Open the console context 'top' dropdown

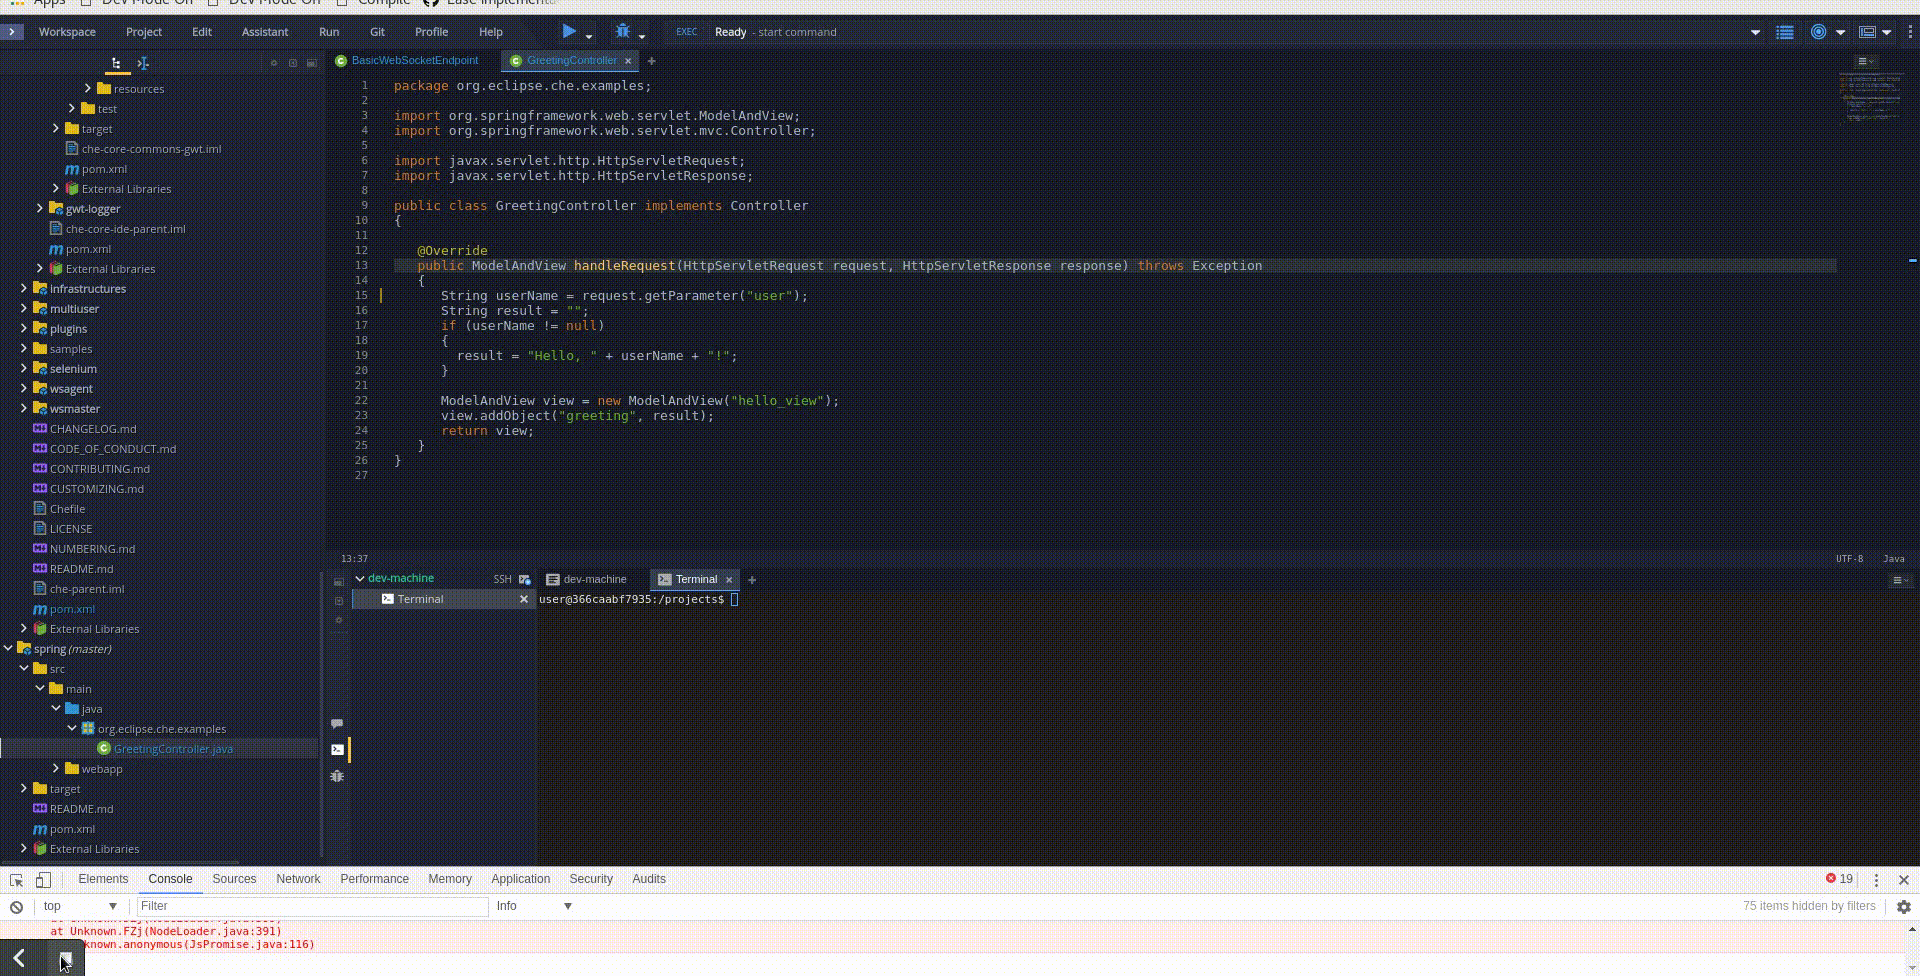pos(80,906)
